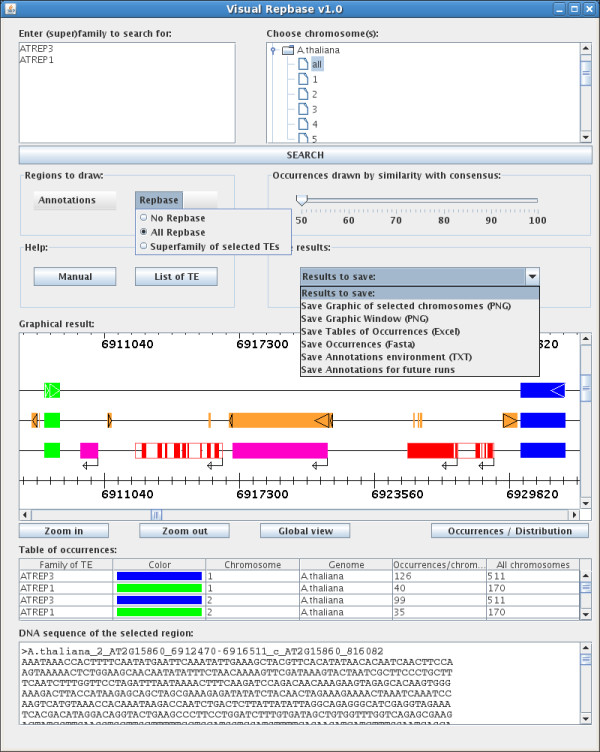The height and width of the screenshot is (752, 600).
Task: Choose 'Save Graphic Window (PNG)' entry
Action: click(365, 319)
